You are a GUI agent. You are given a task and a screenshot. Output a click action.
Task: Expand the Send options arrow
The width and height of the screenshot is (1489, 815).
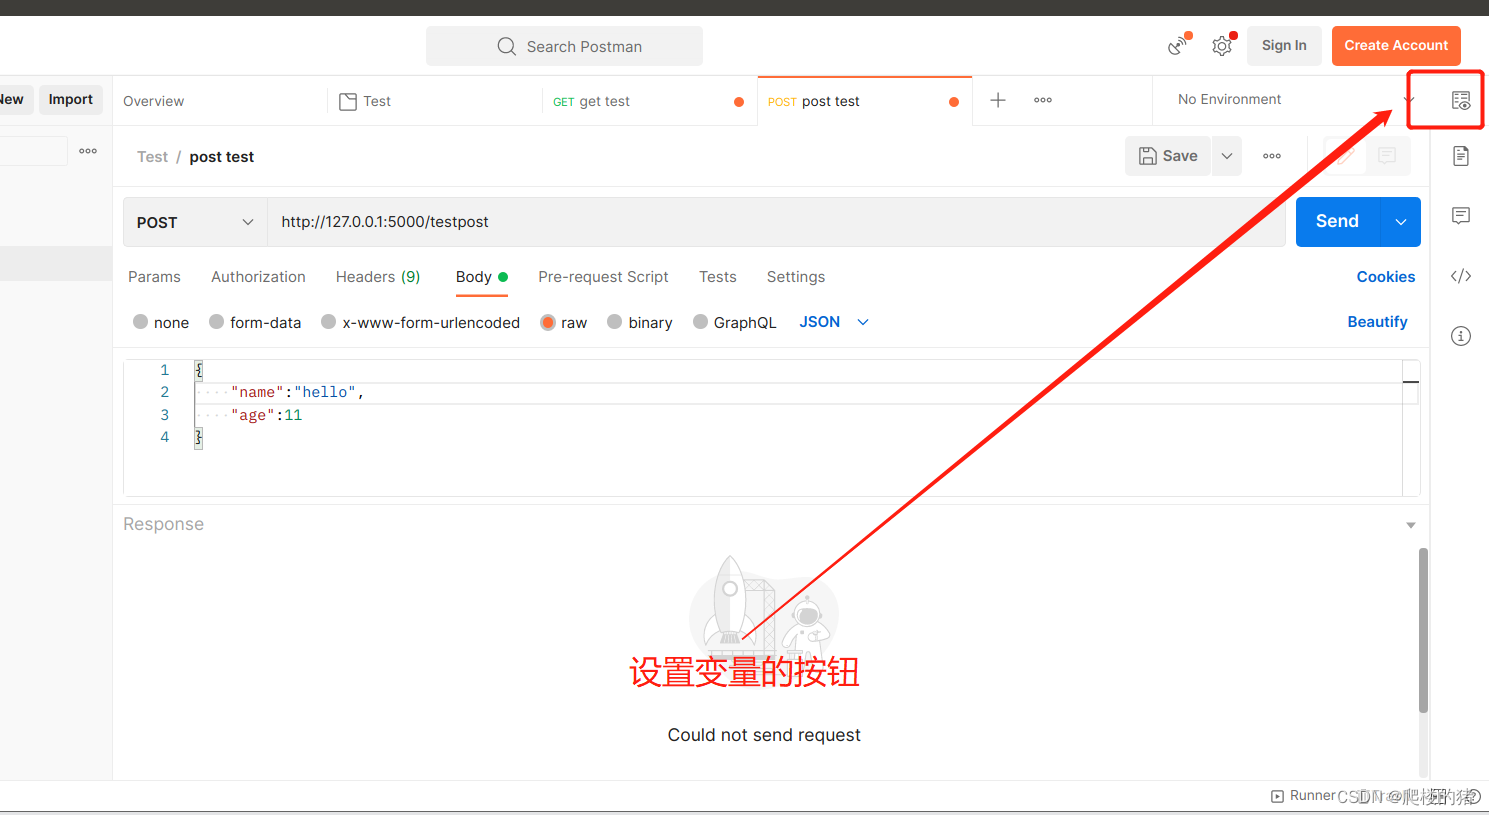coord(1401,222)
